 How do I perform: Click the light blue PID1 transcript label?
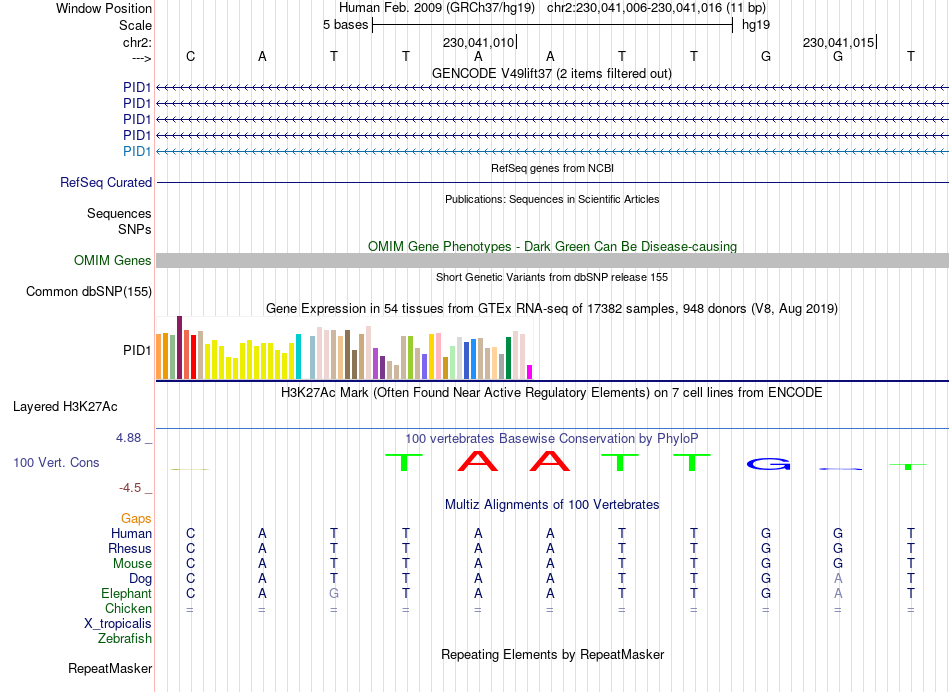tap(137, 151)
